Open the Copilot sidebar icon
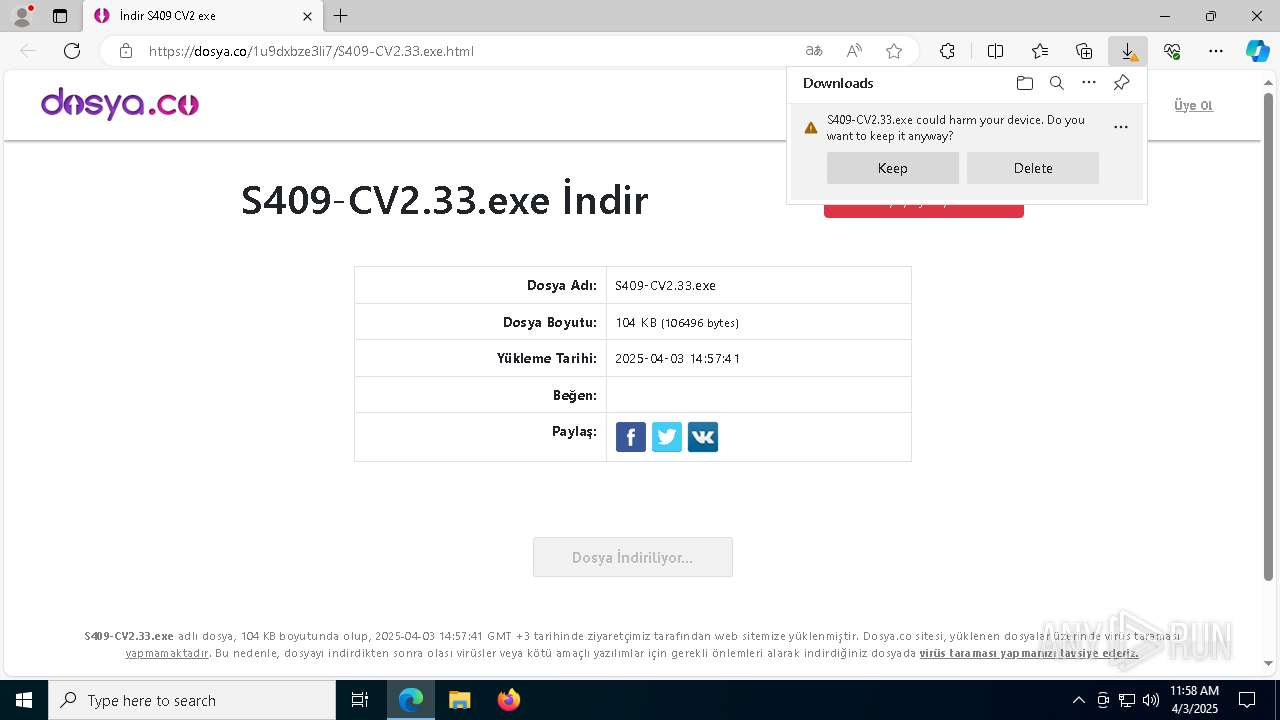The height and width of the screenshot is (720, 1280). coord(1258,51)
